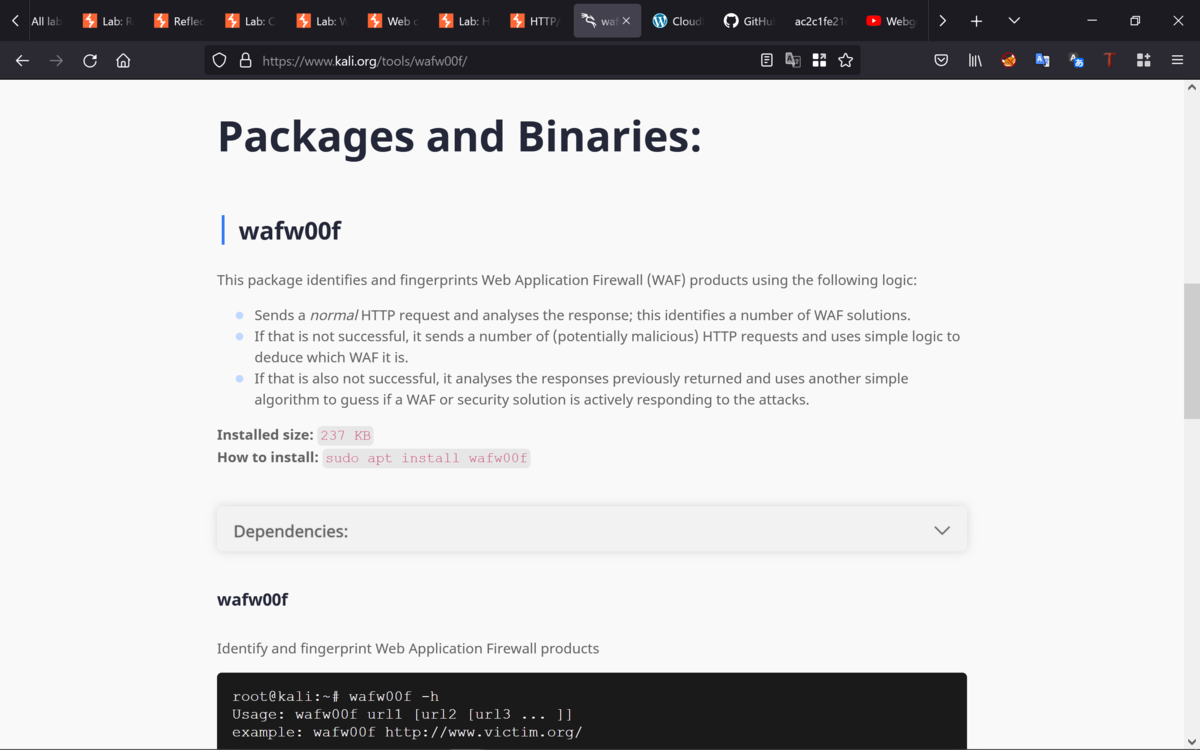Switch to the WordPress Cloud tab
Screen dimensions: 1200x750
678,21
